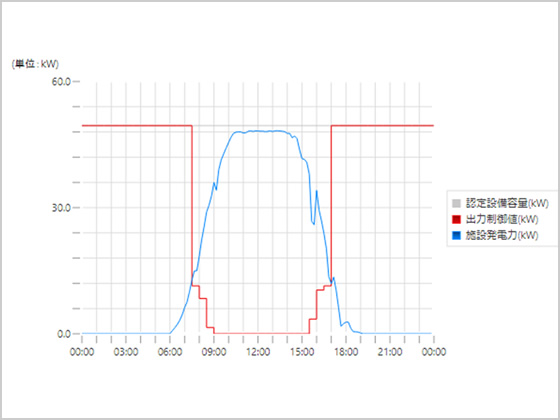The height and width of the screenshot is (420, 560).
Task: Click the 00:00 label at axis start
Action: (82, 352)
